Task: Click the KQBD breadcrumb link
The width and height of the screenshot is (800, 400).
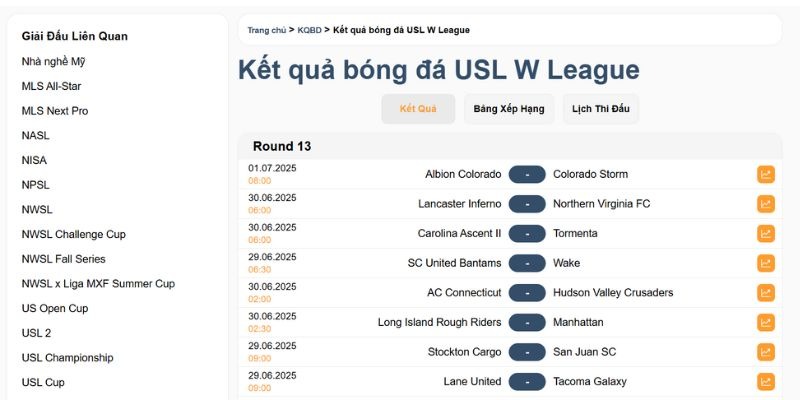Action: 309,30
